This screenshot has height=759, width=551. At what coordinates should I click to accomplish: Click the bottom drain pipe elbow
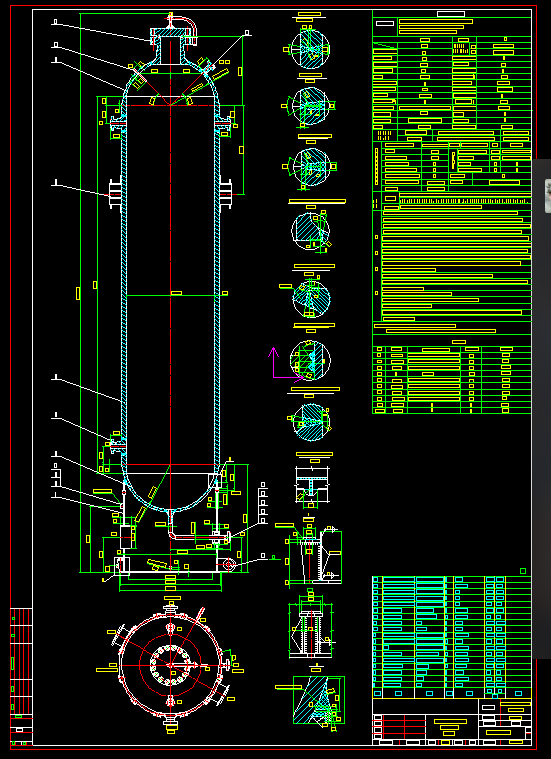pos(173,533)
